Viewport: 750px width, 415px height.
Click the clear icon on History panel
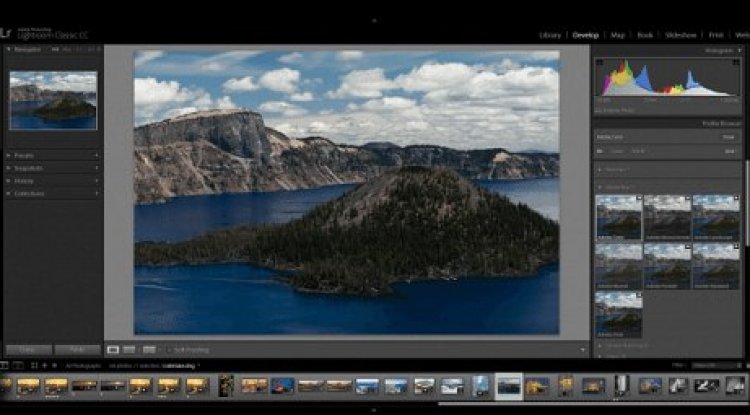point(97,181)
